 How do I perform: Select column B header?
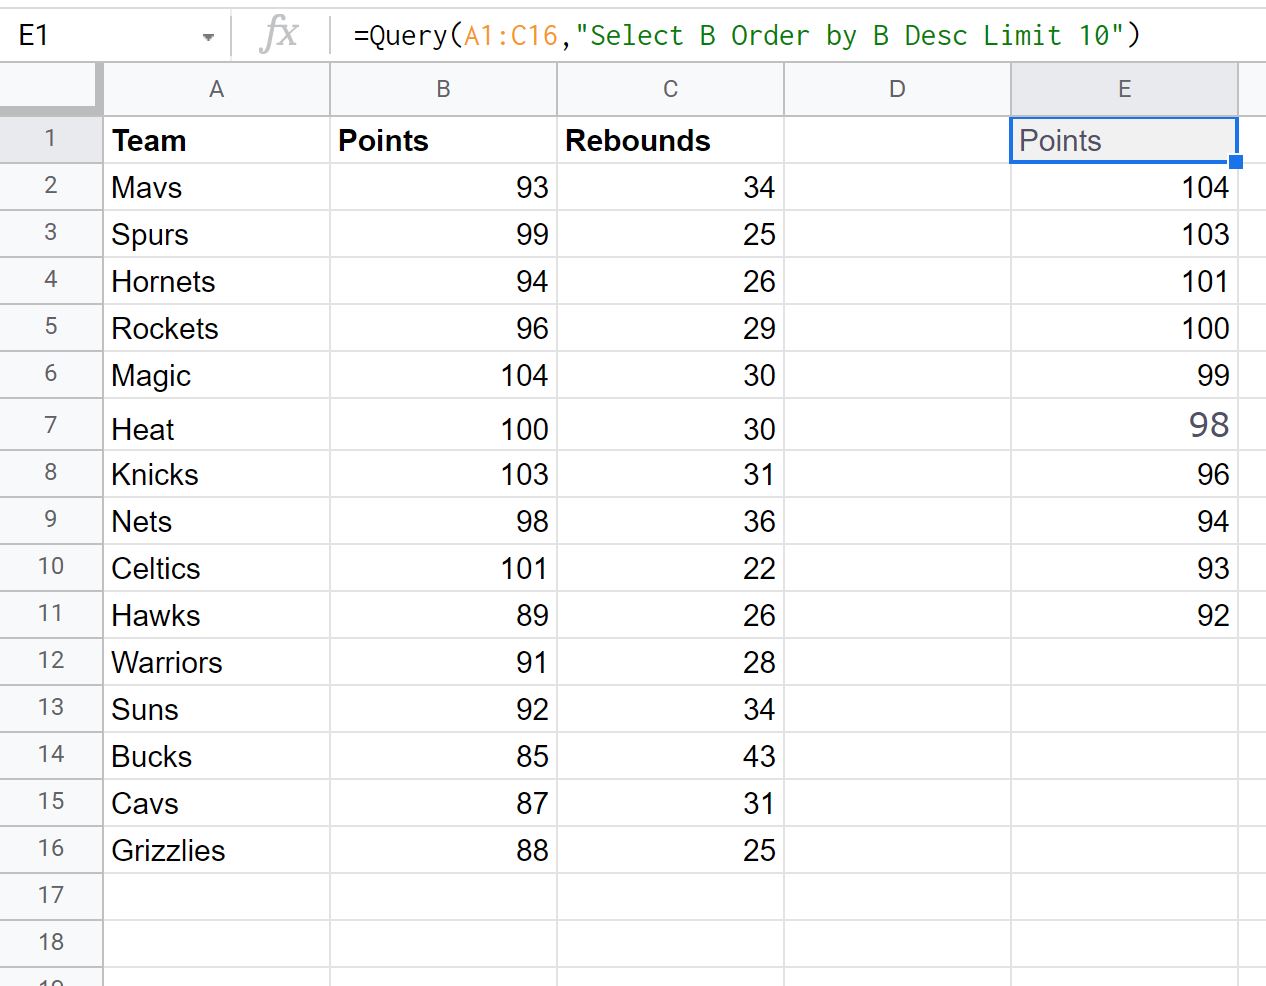[443, 89]
